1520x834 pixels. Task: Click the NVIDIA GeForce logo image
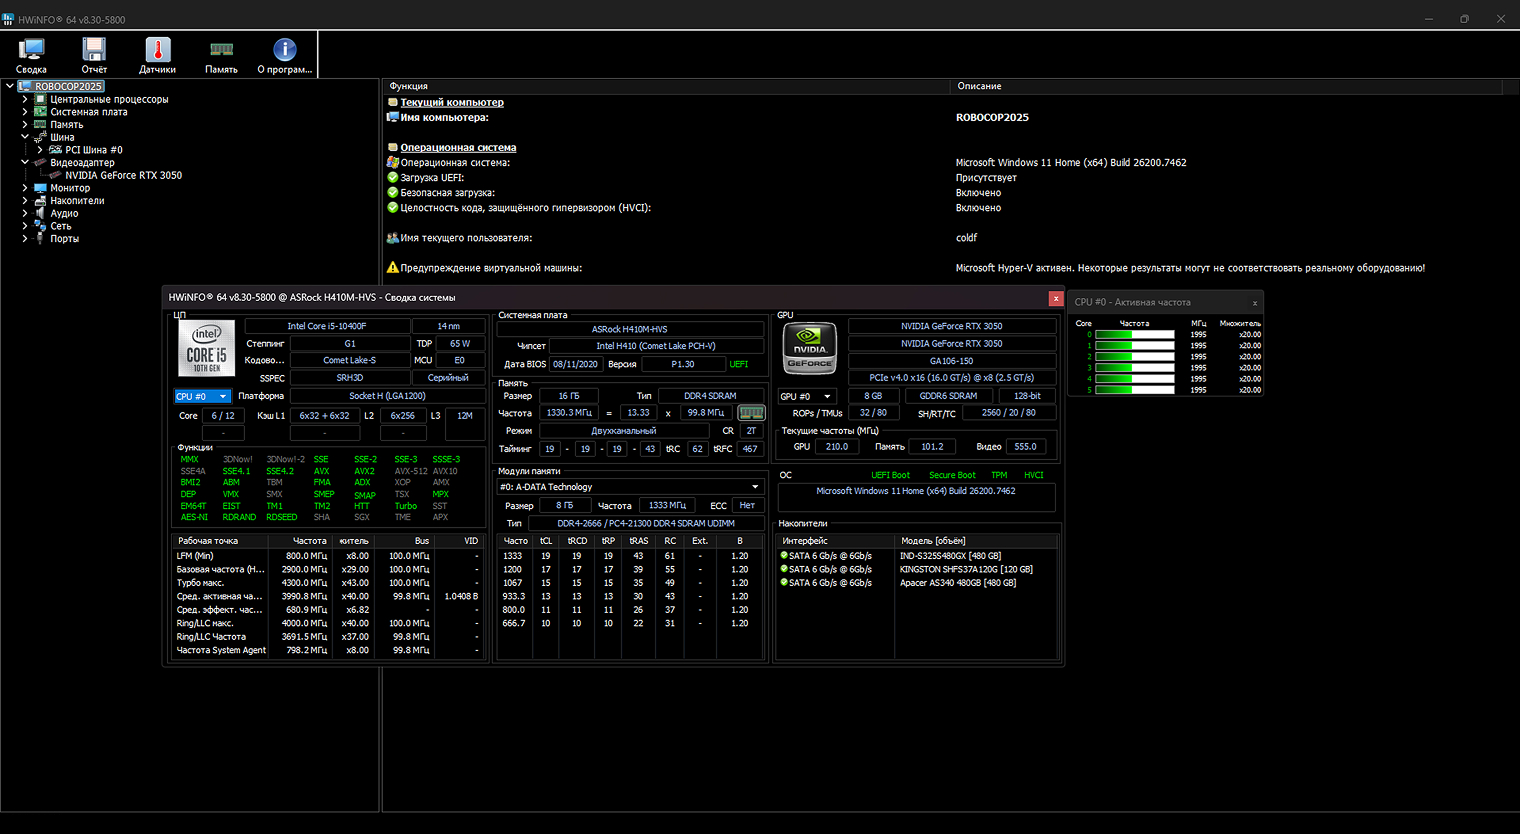pyautogui.click(x=809, y=347)
